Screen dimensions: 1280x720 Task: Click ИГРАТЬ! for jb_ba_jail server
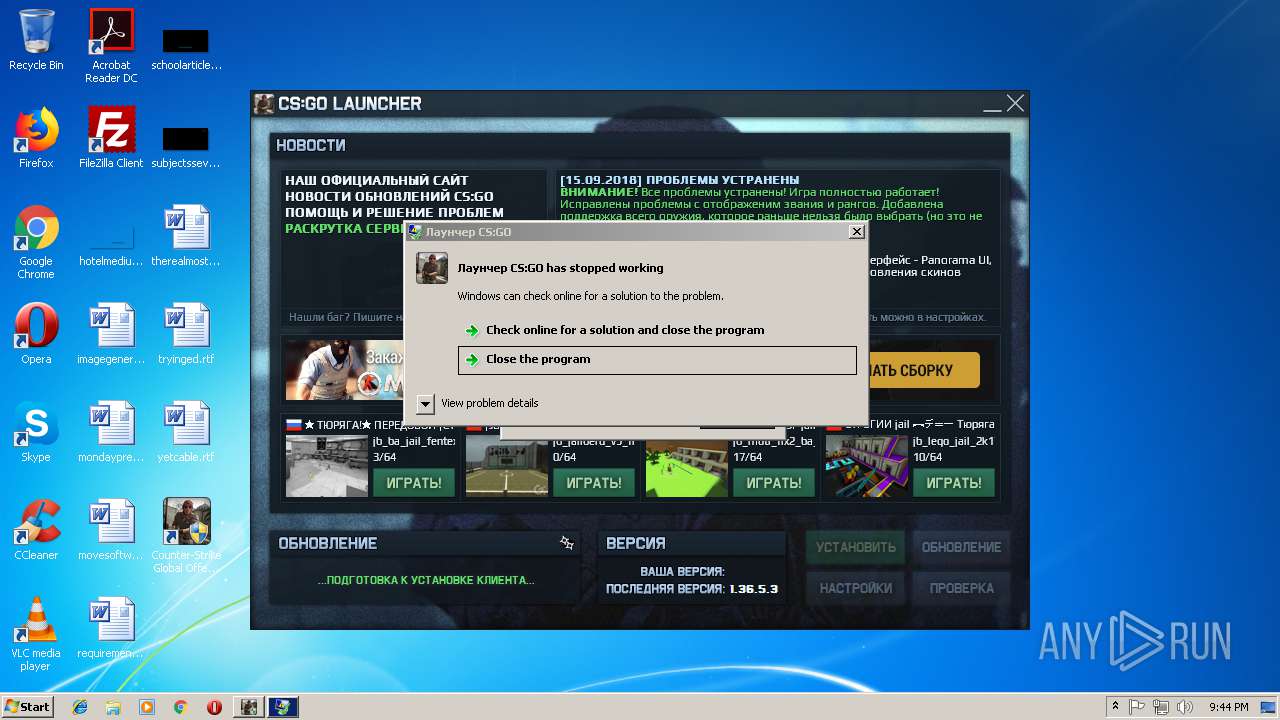(x=414, y=482)
